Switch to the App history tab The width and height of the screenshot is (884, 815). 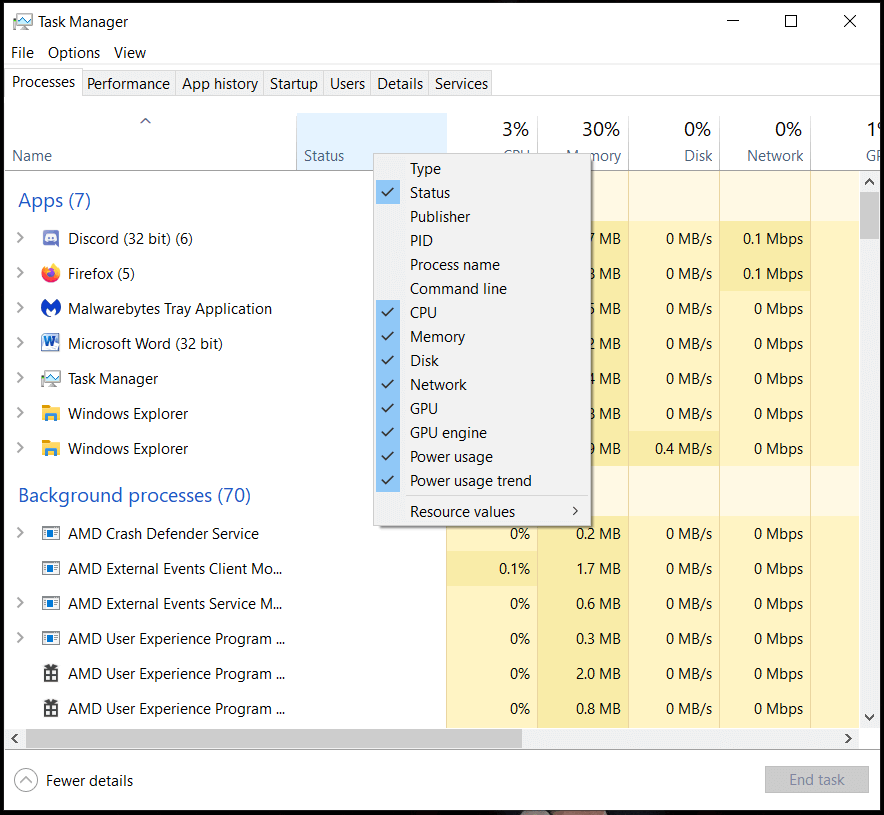click(x=220, y=83)
